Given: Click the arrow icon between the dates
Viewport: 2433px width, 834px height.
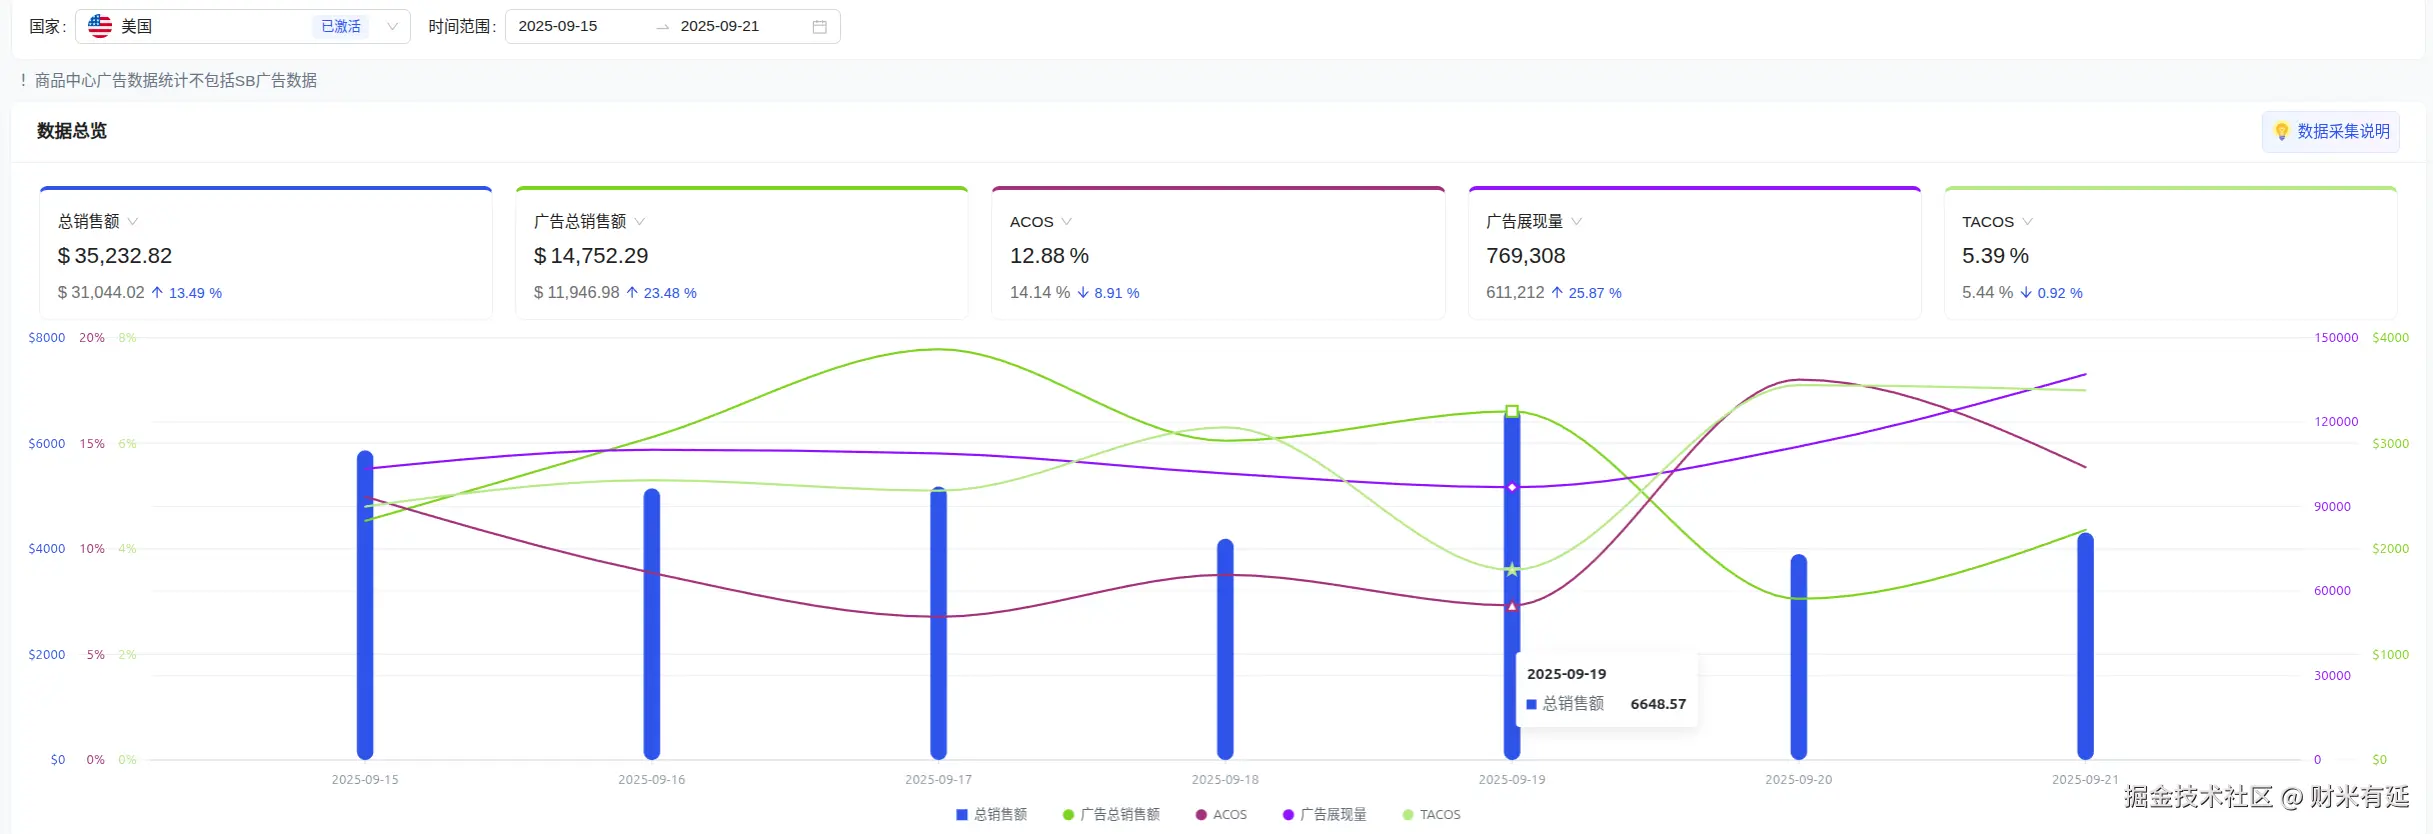Looking at the screenshot, I should (662, 27).
